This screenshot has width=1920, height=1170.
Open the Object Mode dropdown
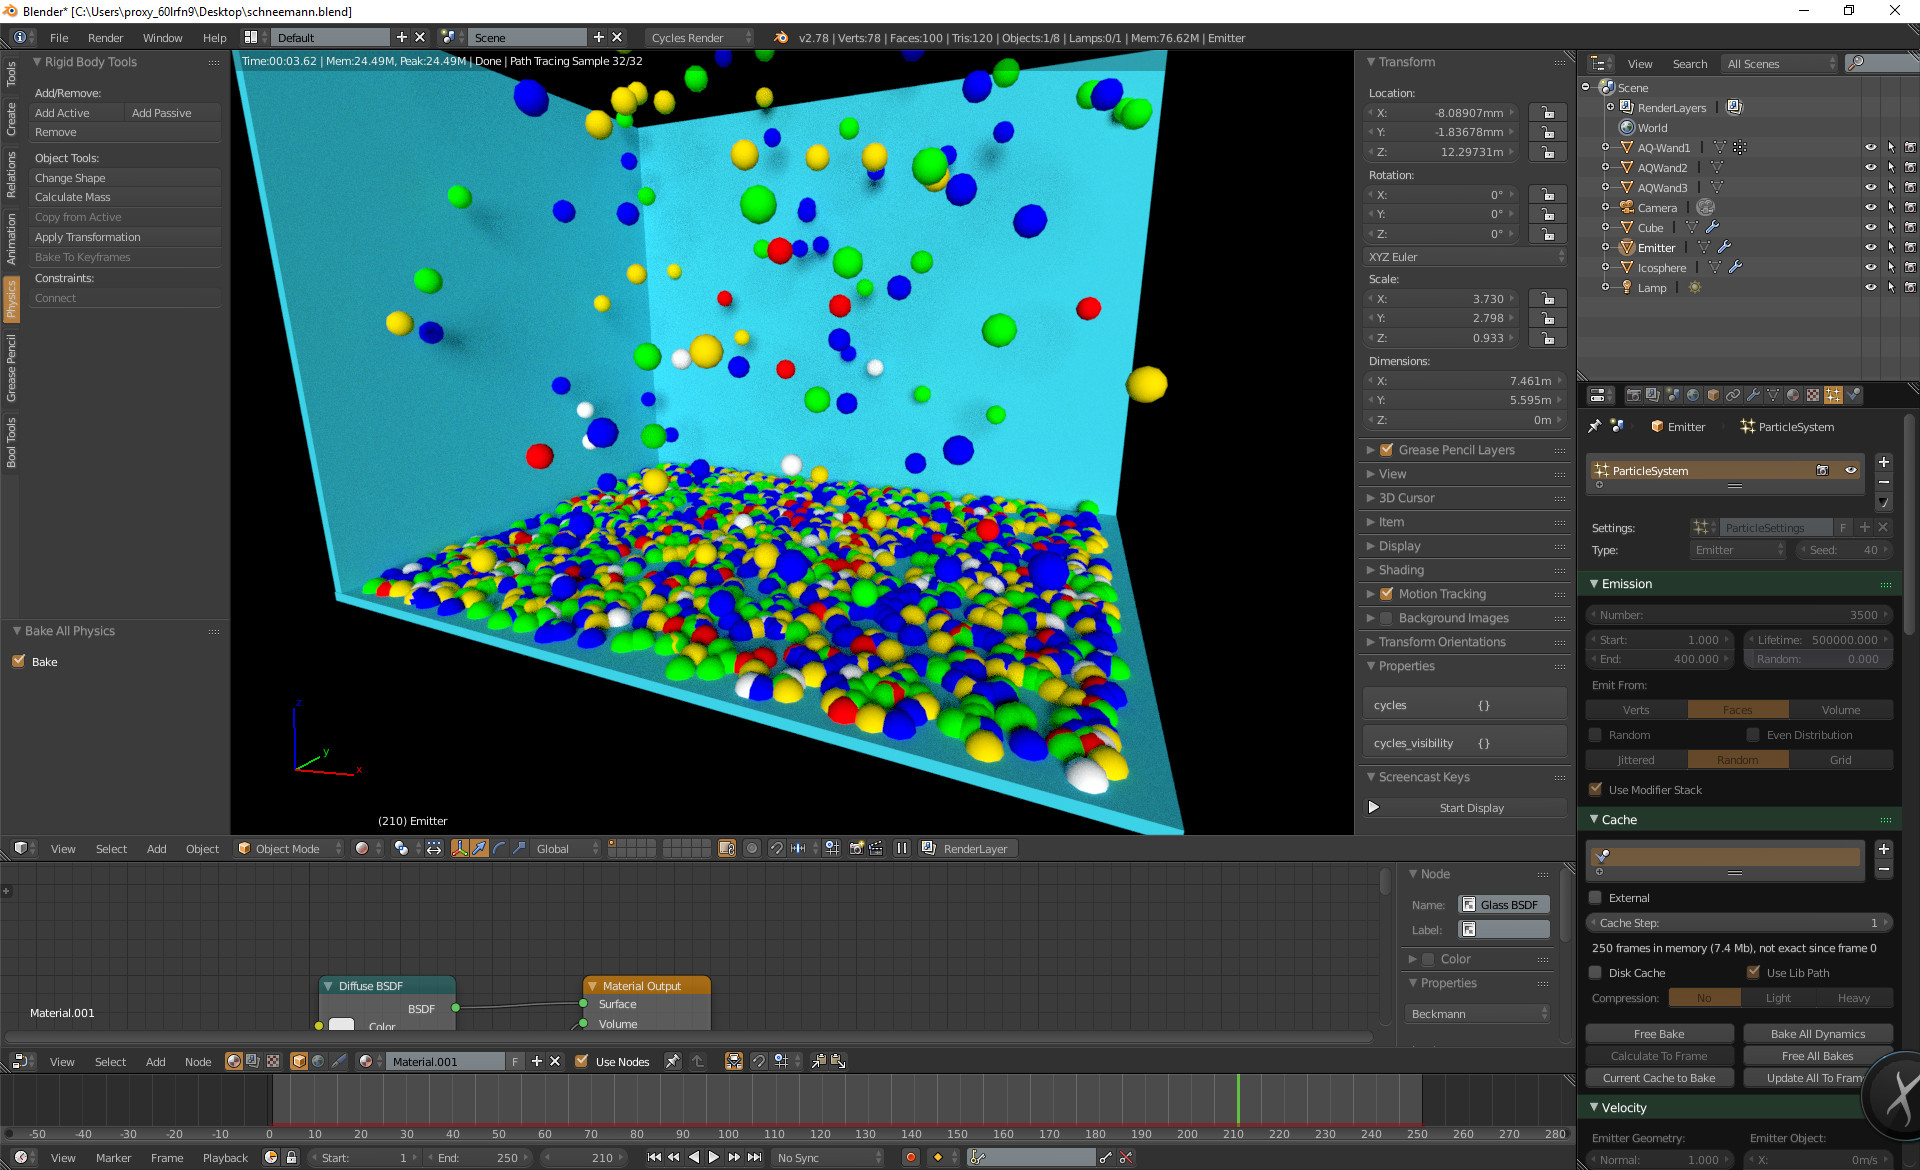pos(290,848)
